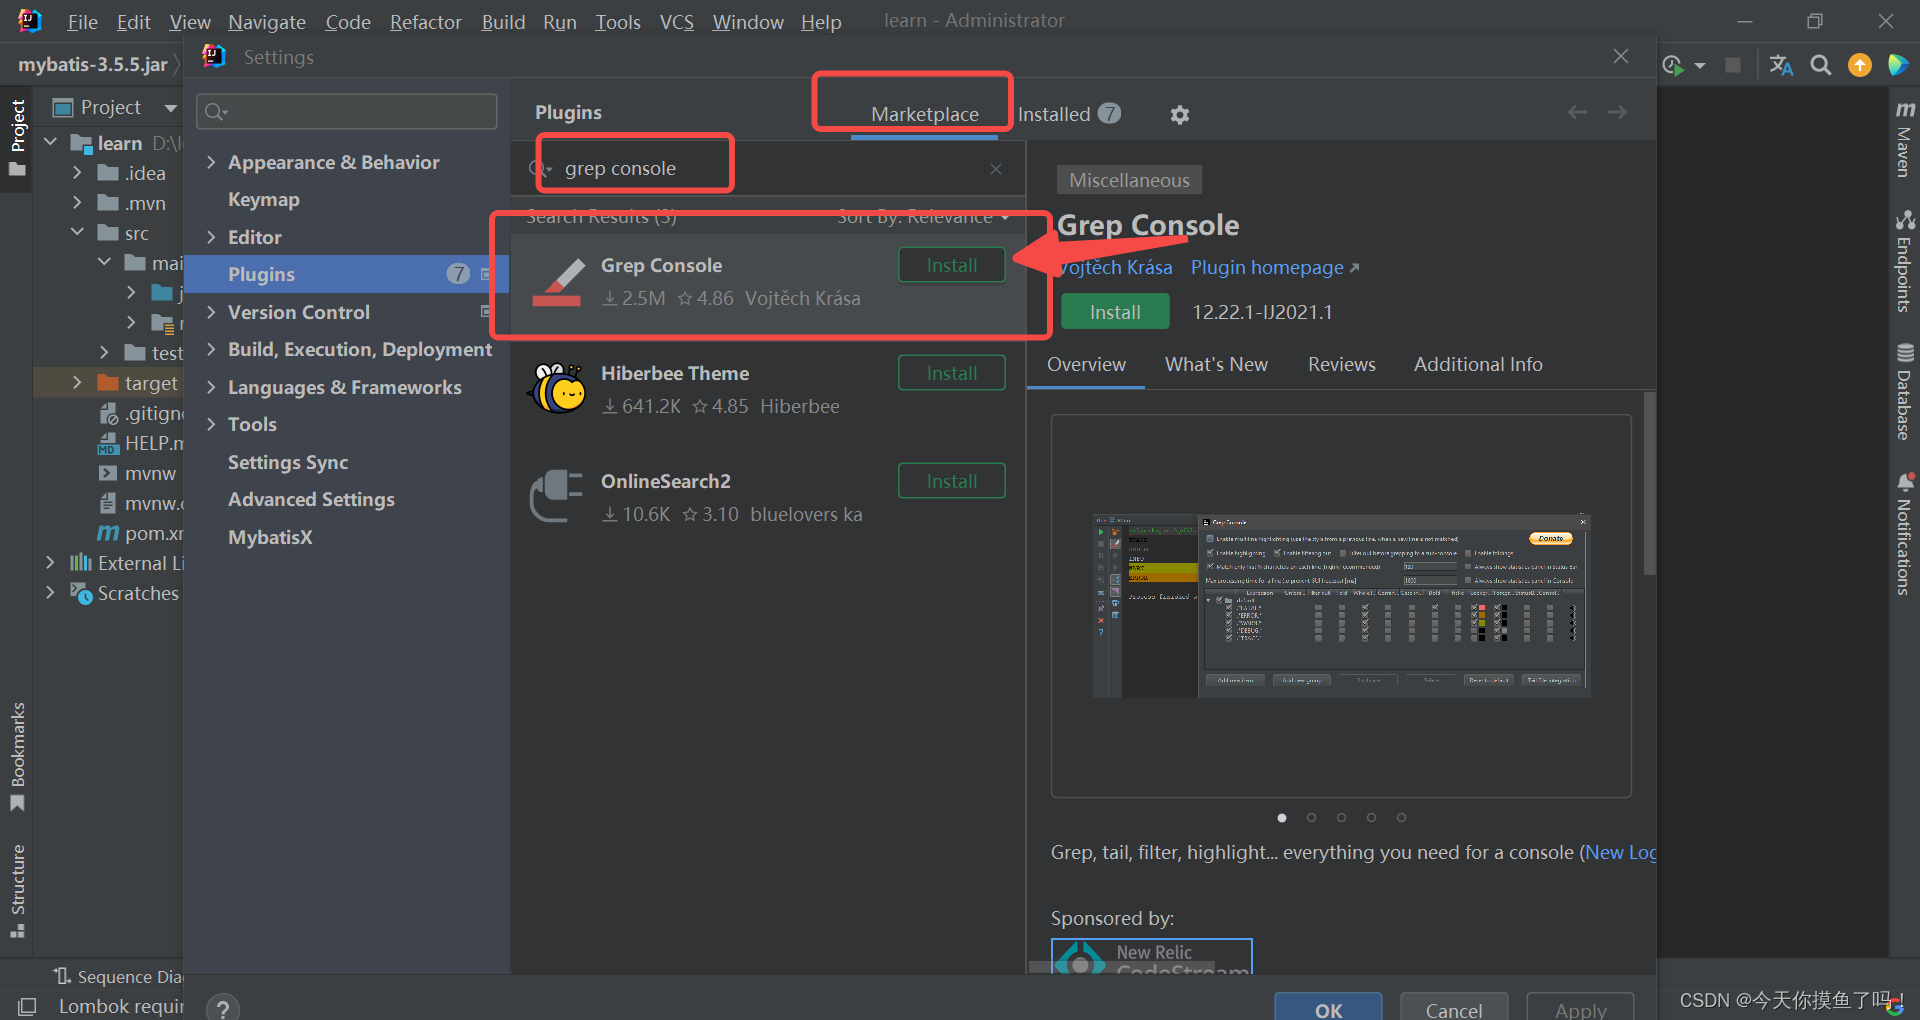
Task: Open the plugins gear settings icon
Action: point(1180,114)
